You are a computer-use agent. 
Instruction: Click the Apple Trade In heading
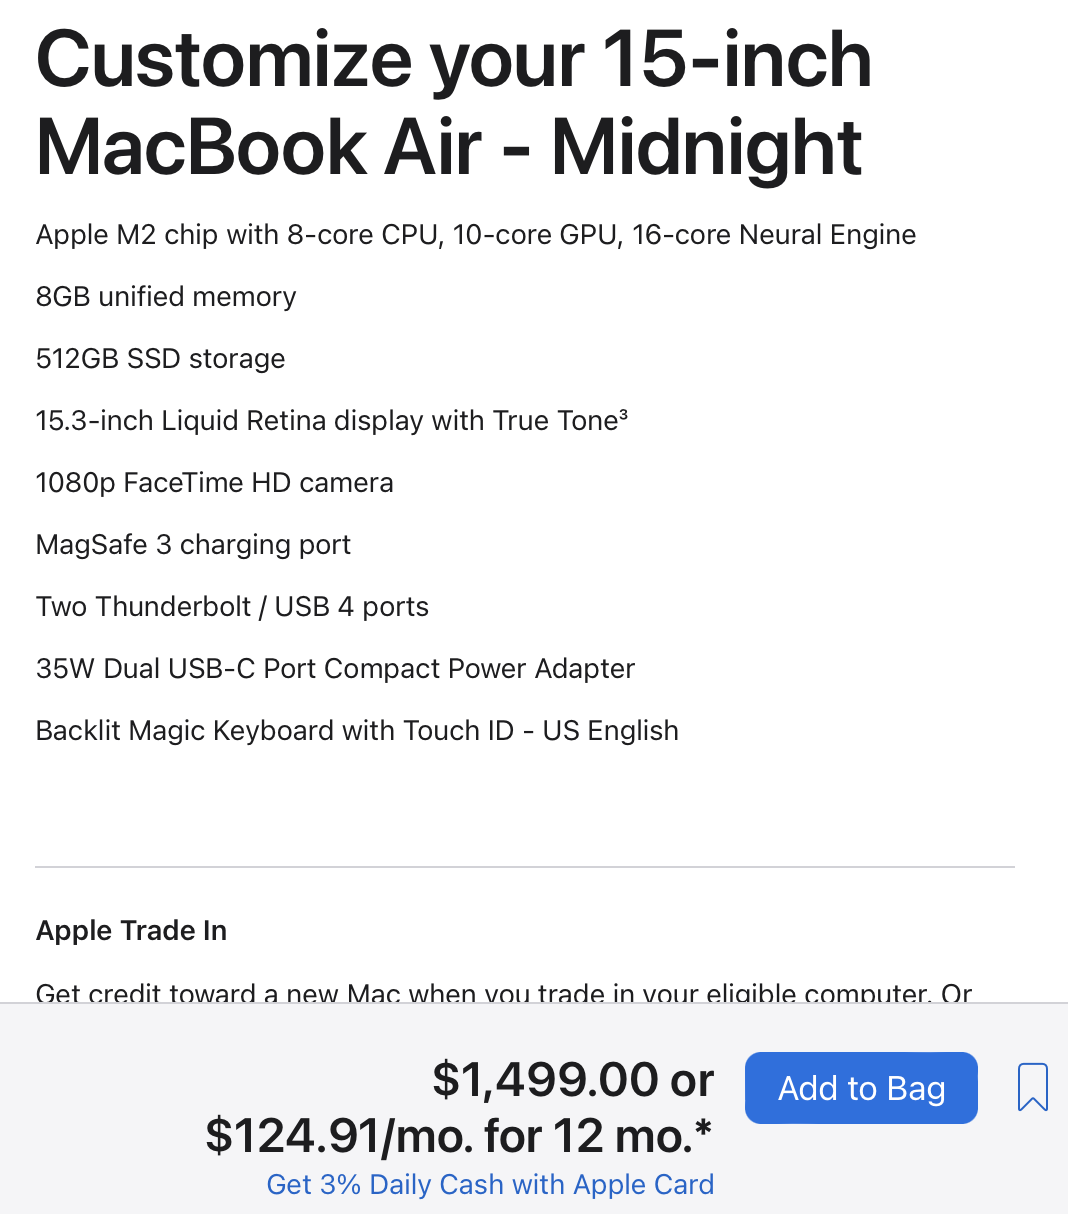coord(131,931)
